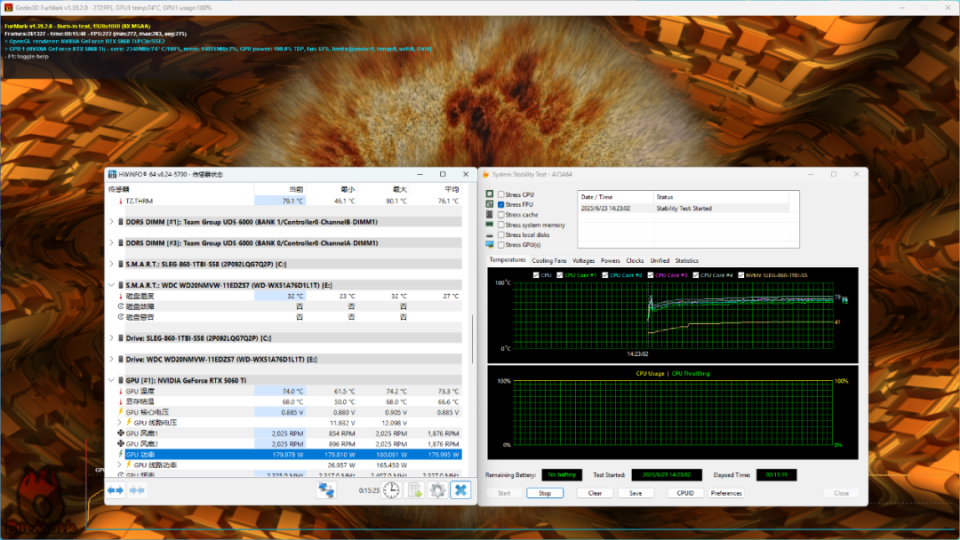
Task: Open the CPUID button in AIDA64
Action: (x=684, y=493)
